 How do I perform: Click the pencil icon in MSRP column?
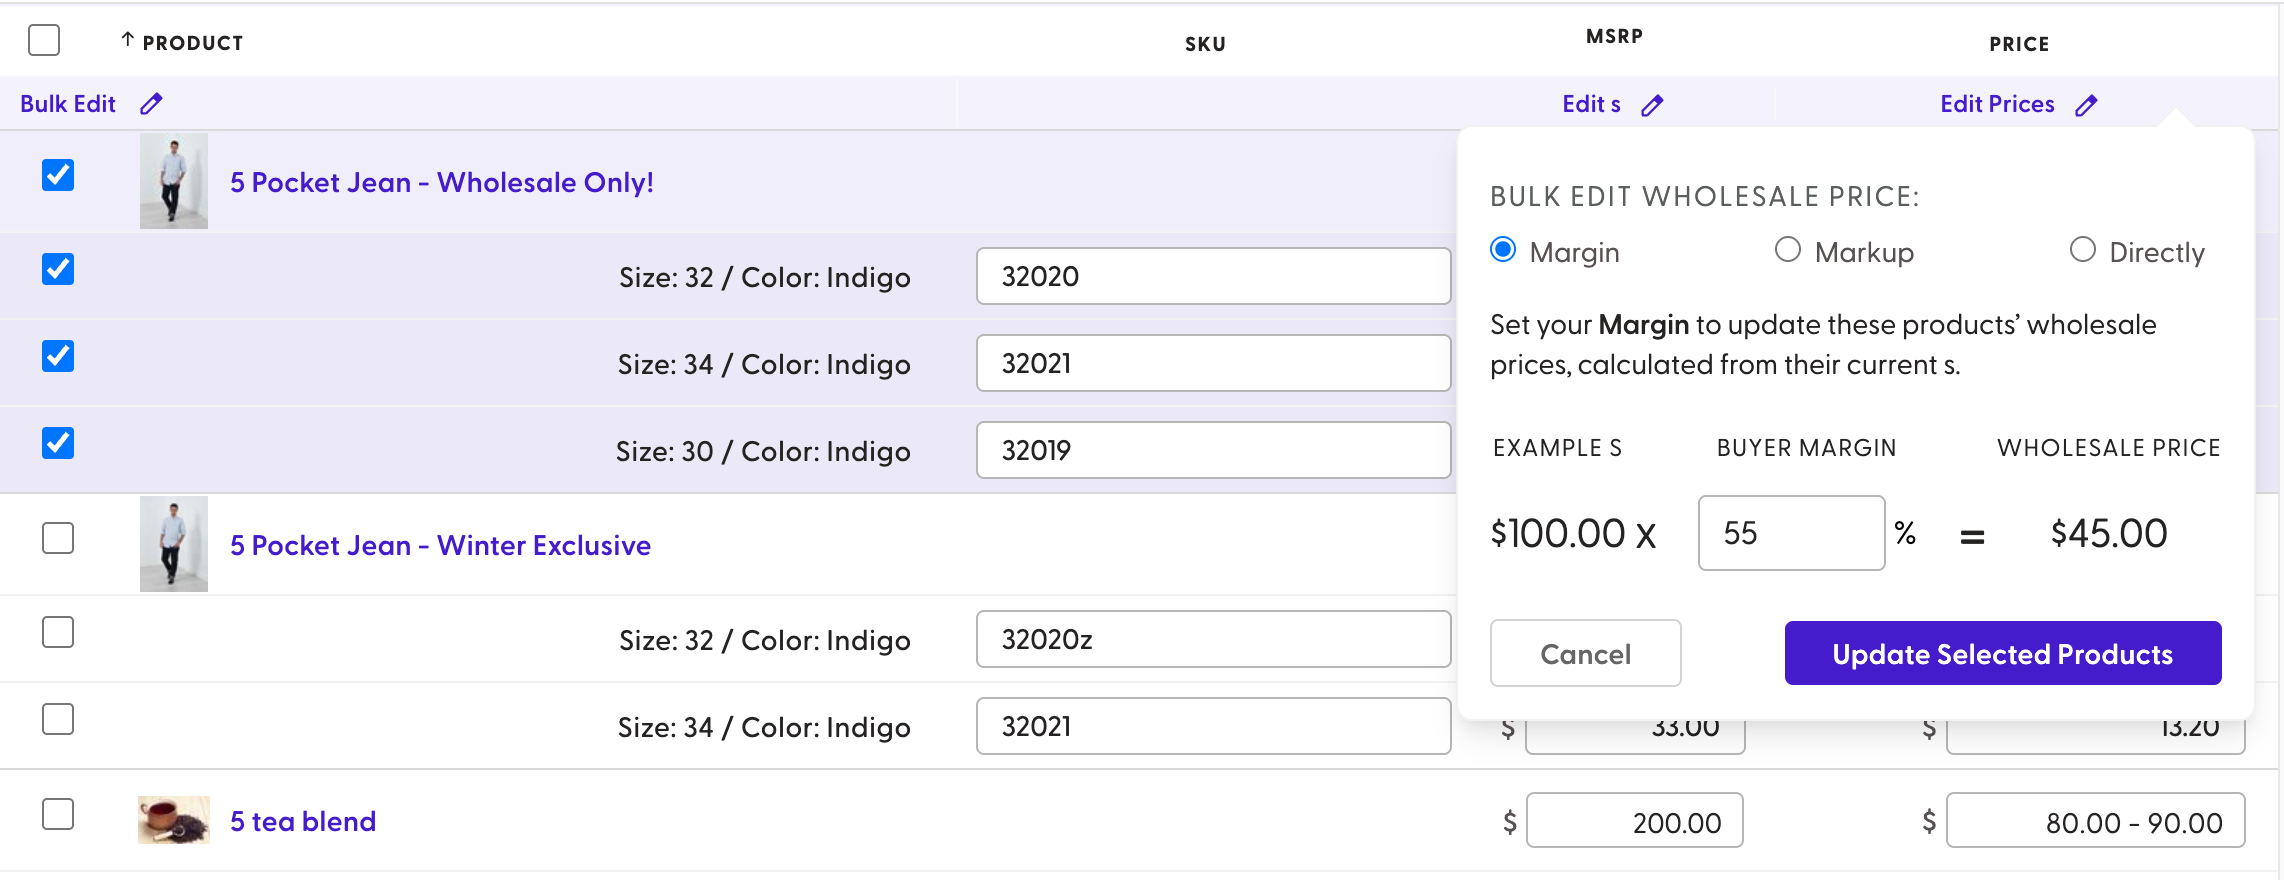tap(1652, 105)
